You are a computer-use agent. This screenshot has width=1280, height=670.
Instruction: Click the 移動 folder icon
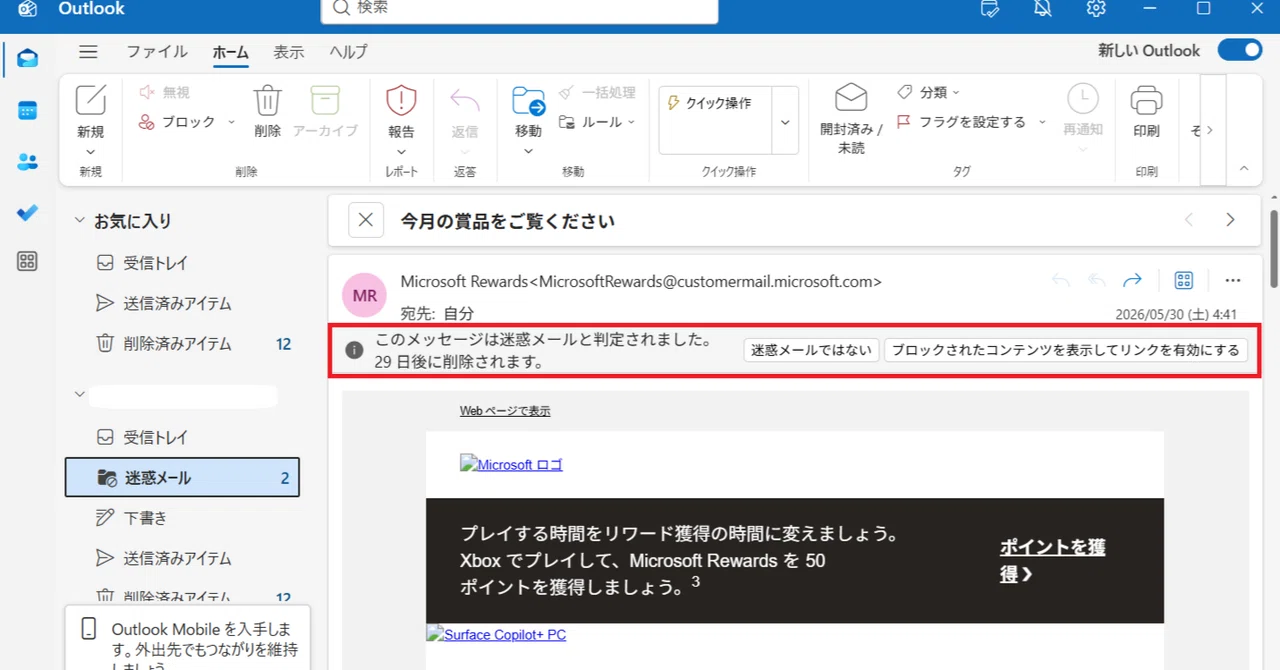pyautogui.click(x=528, y=100)
